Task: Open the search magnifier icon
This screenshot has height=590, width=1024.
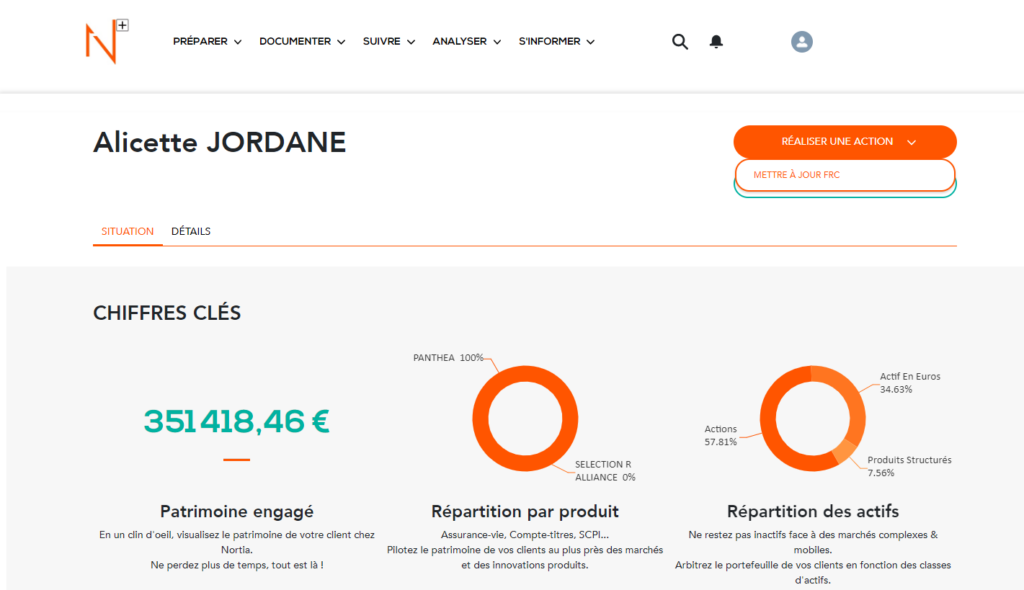Action: pyautogui.click(x=680, y=42)
